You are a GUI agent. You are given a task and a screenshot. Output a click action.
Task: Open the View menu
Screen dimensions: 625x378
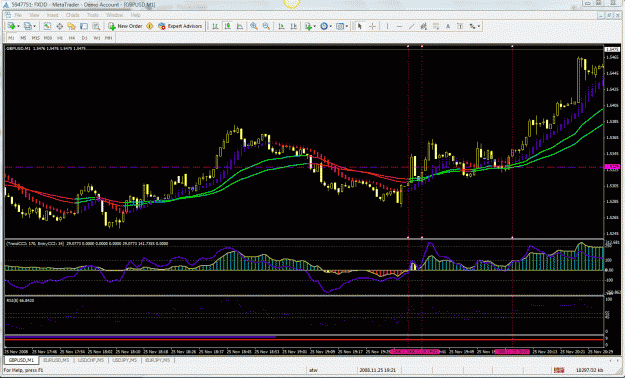34,15
